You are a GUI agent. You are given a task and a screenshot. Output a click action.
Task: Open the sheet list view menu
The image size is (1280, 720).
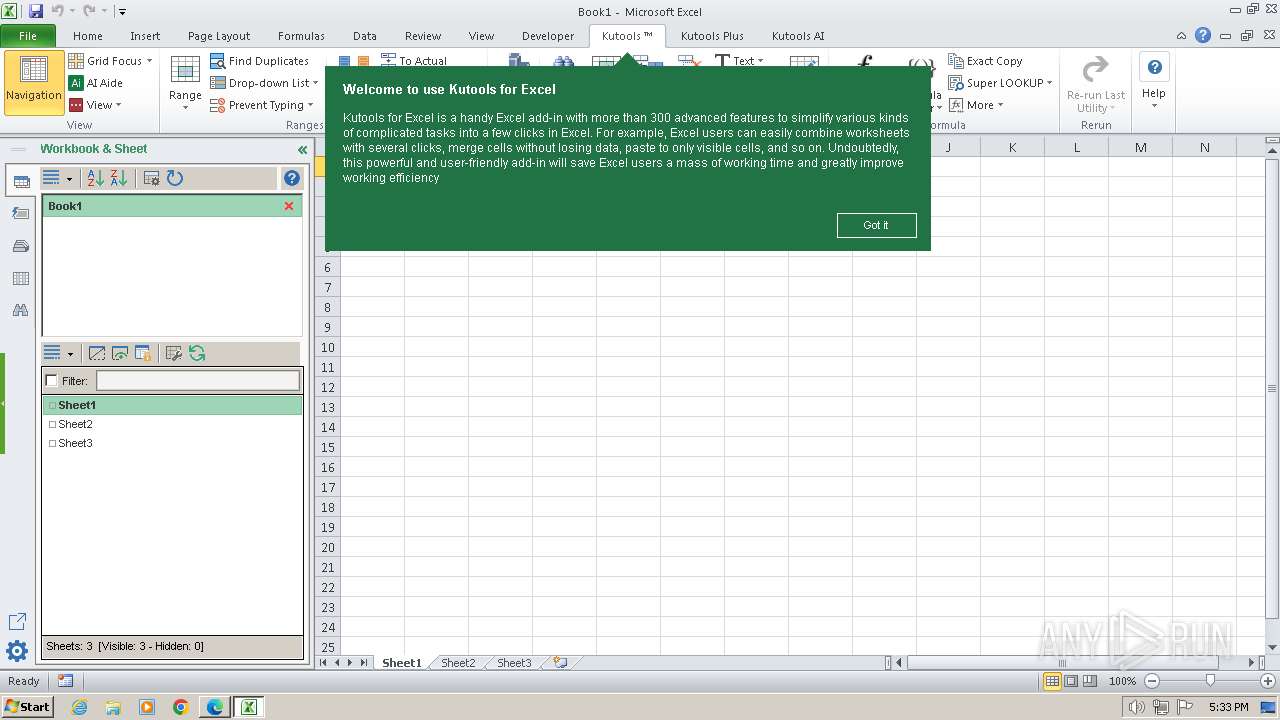pos(58,353)
